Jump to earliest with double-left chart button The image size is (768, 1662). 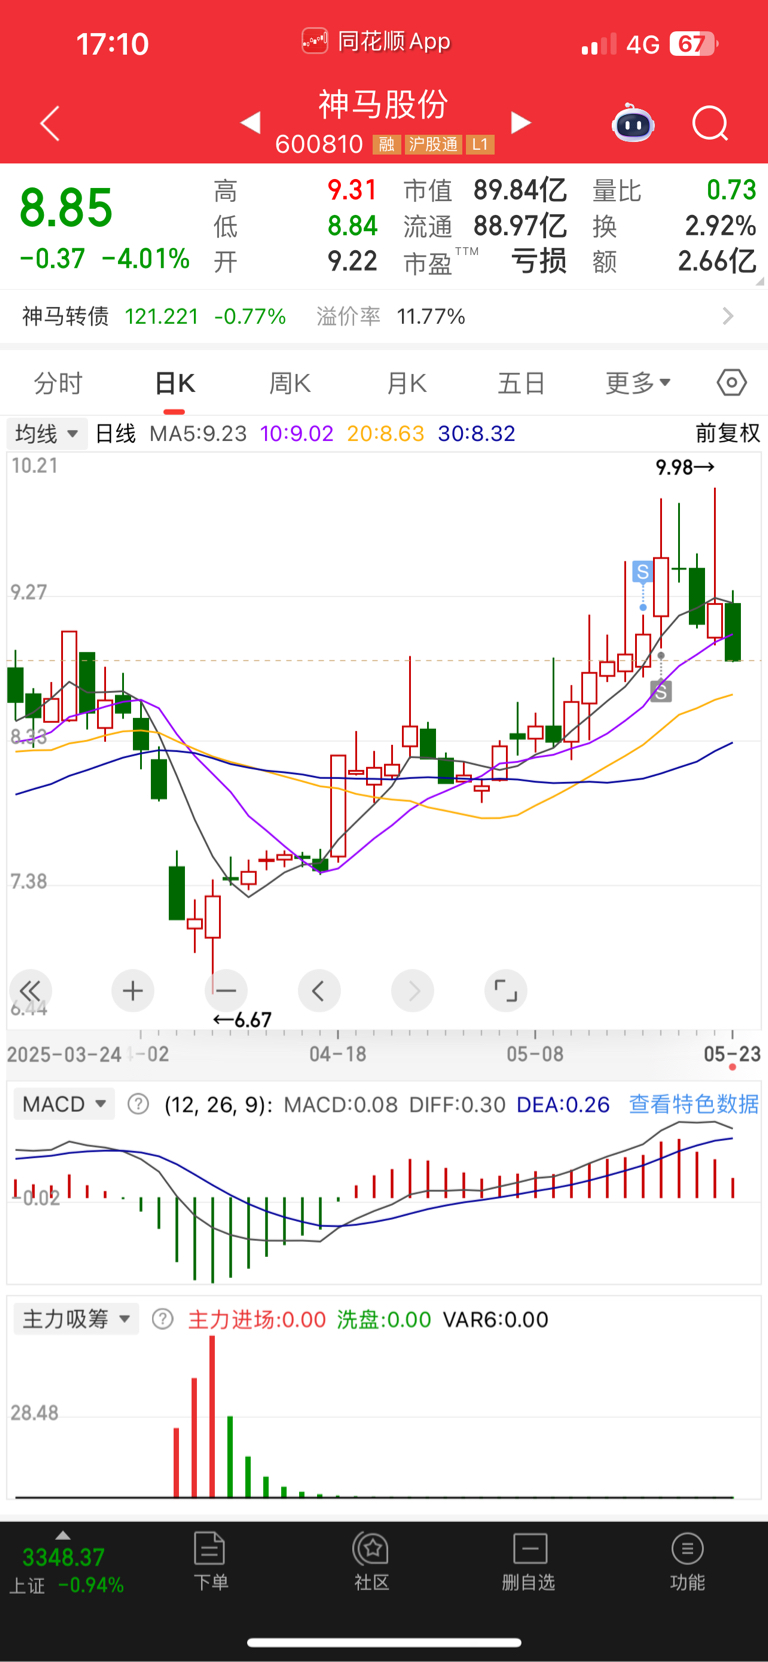click(x=30, y=991)
